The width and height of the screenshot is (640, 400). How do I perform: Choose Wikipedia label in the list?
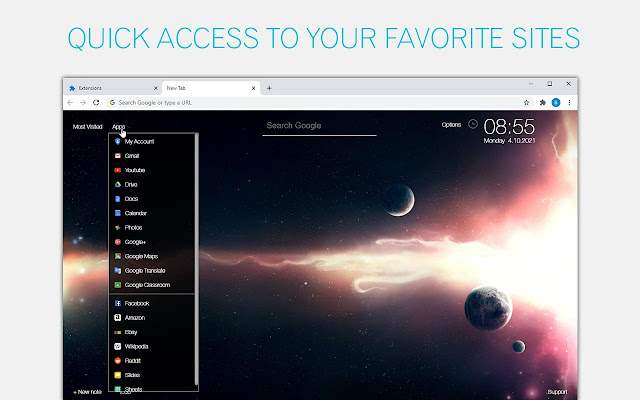[x=136, y=347]
